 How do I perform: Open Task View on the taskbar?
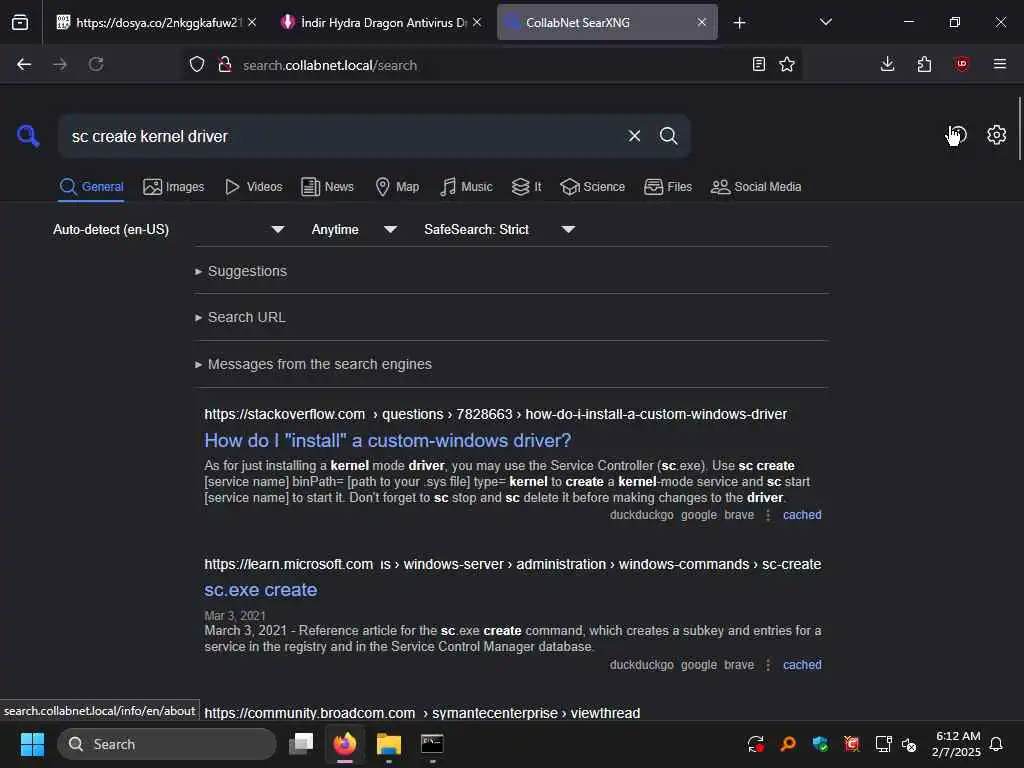[x=302, y=744]
